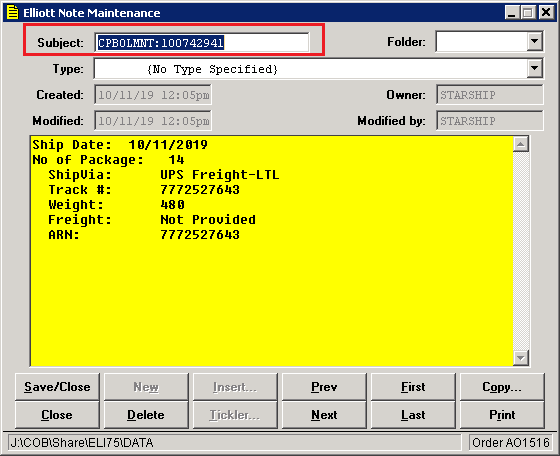Image resolution: width=560 pixels, height=456 pixels.
Task: Minimize the Elliott Note Maintenance window
Action: tap(512, 13)
